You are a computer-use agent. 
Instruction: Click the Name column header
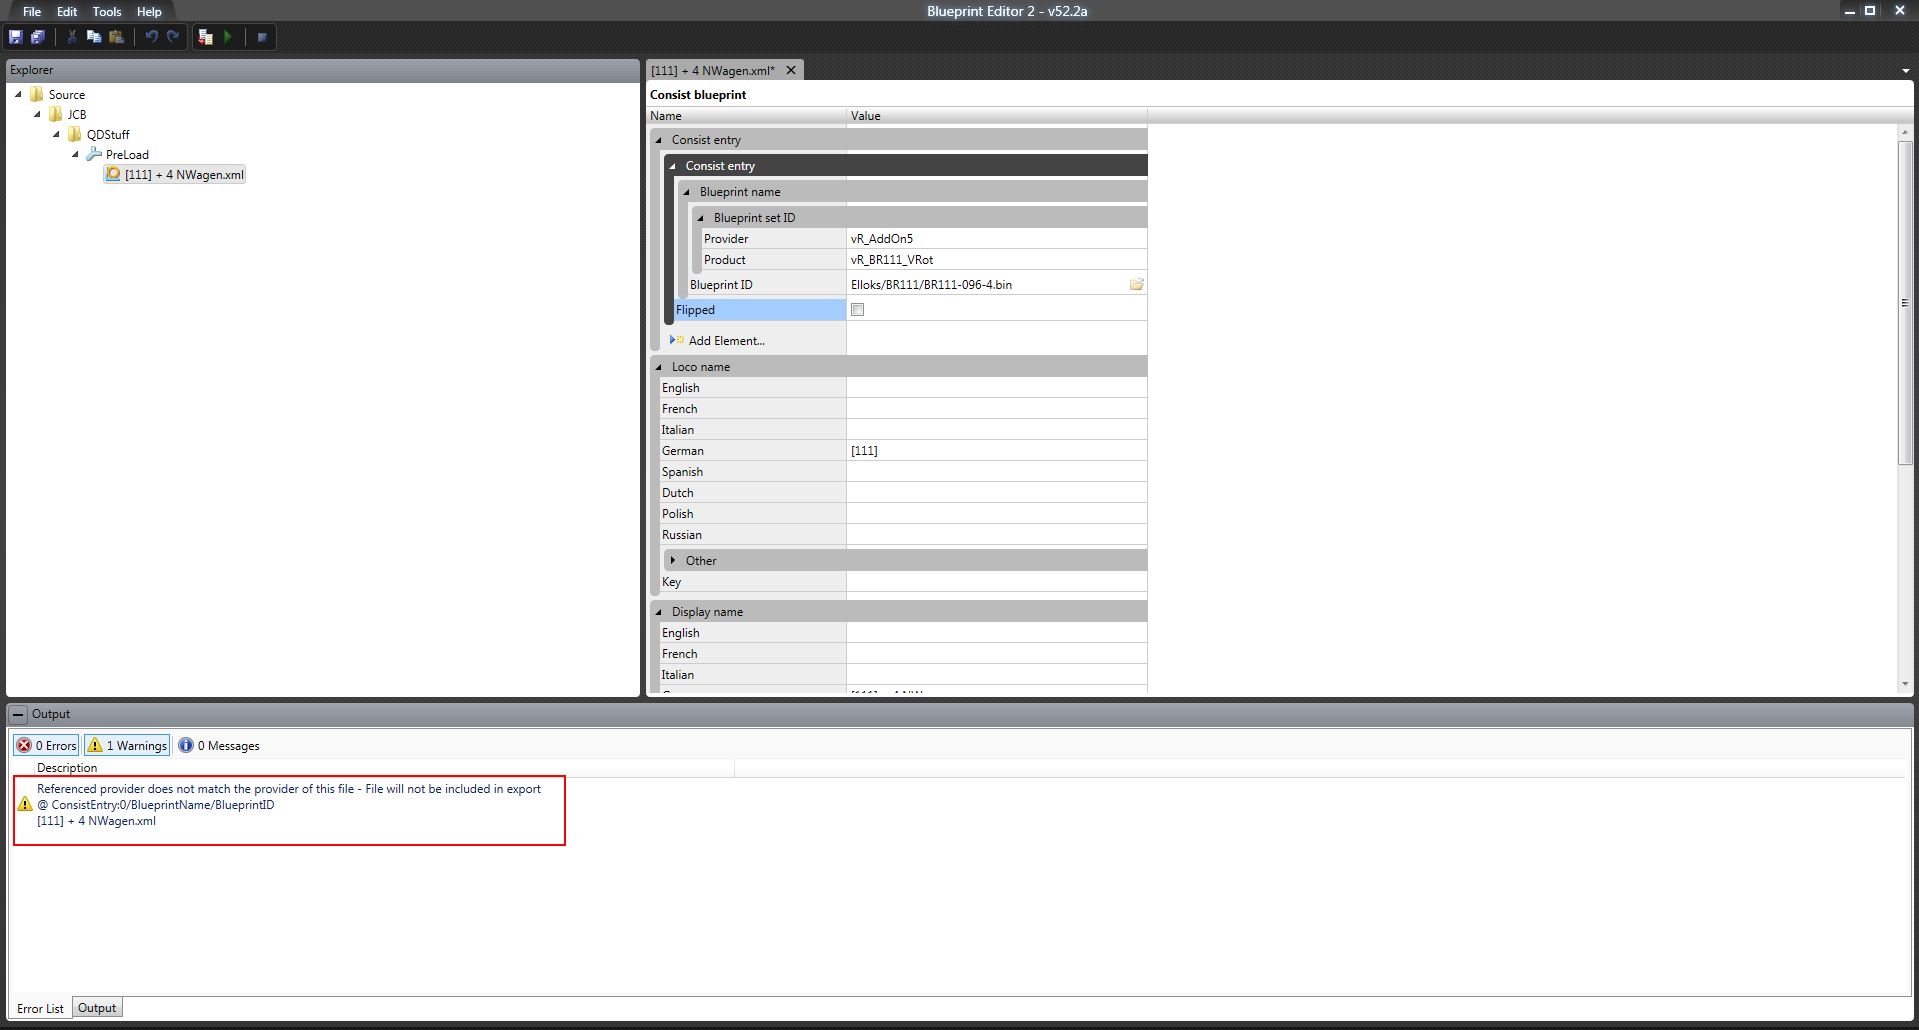(x=747, y=116)
